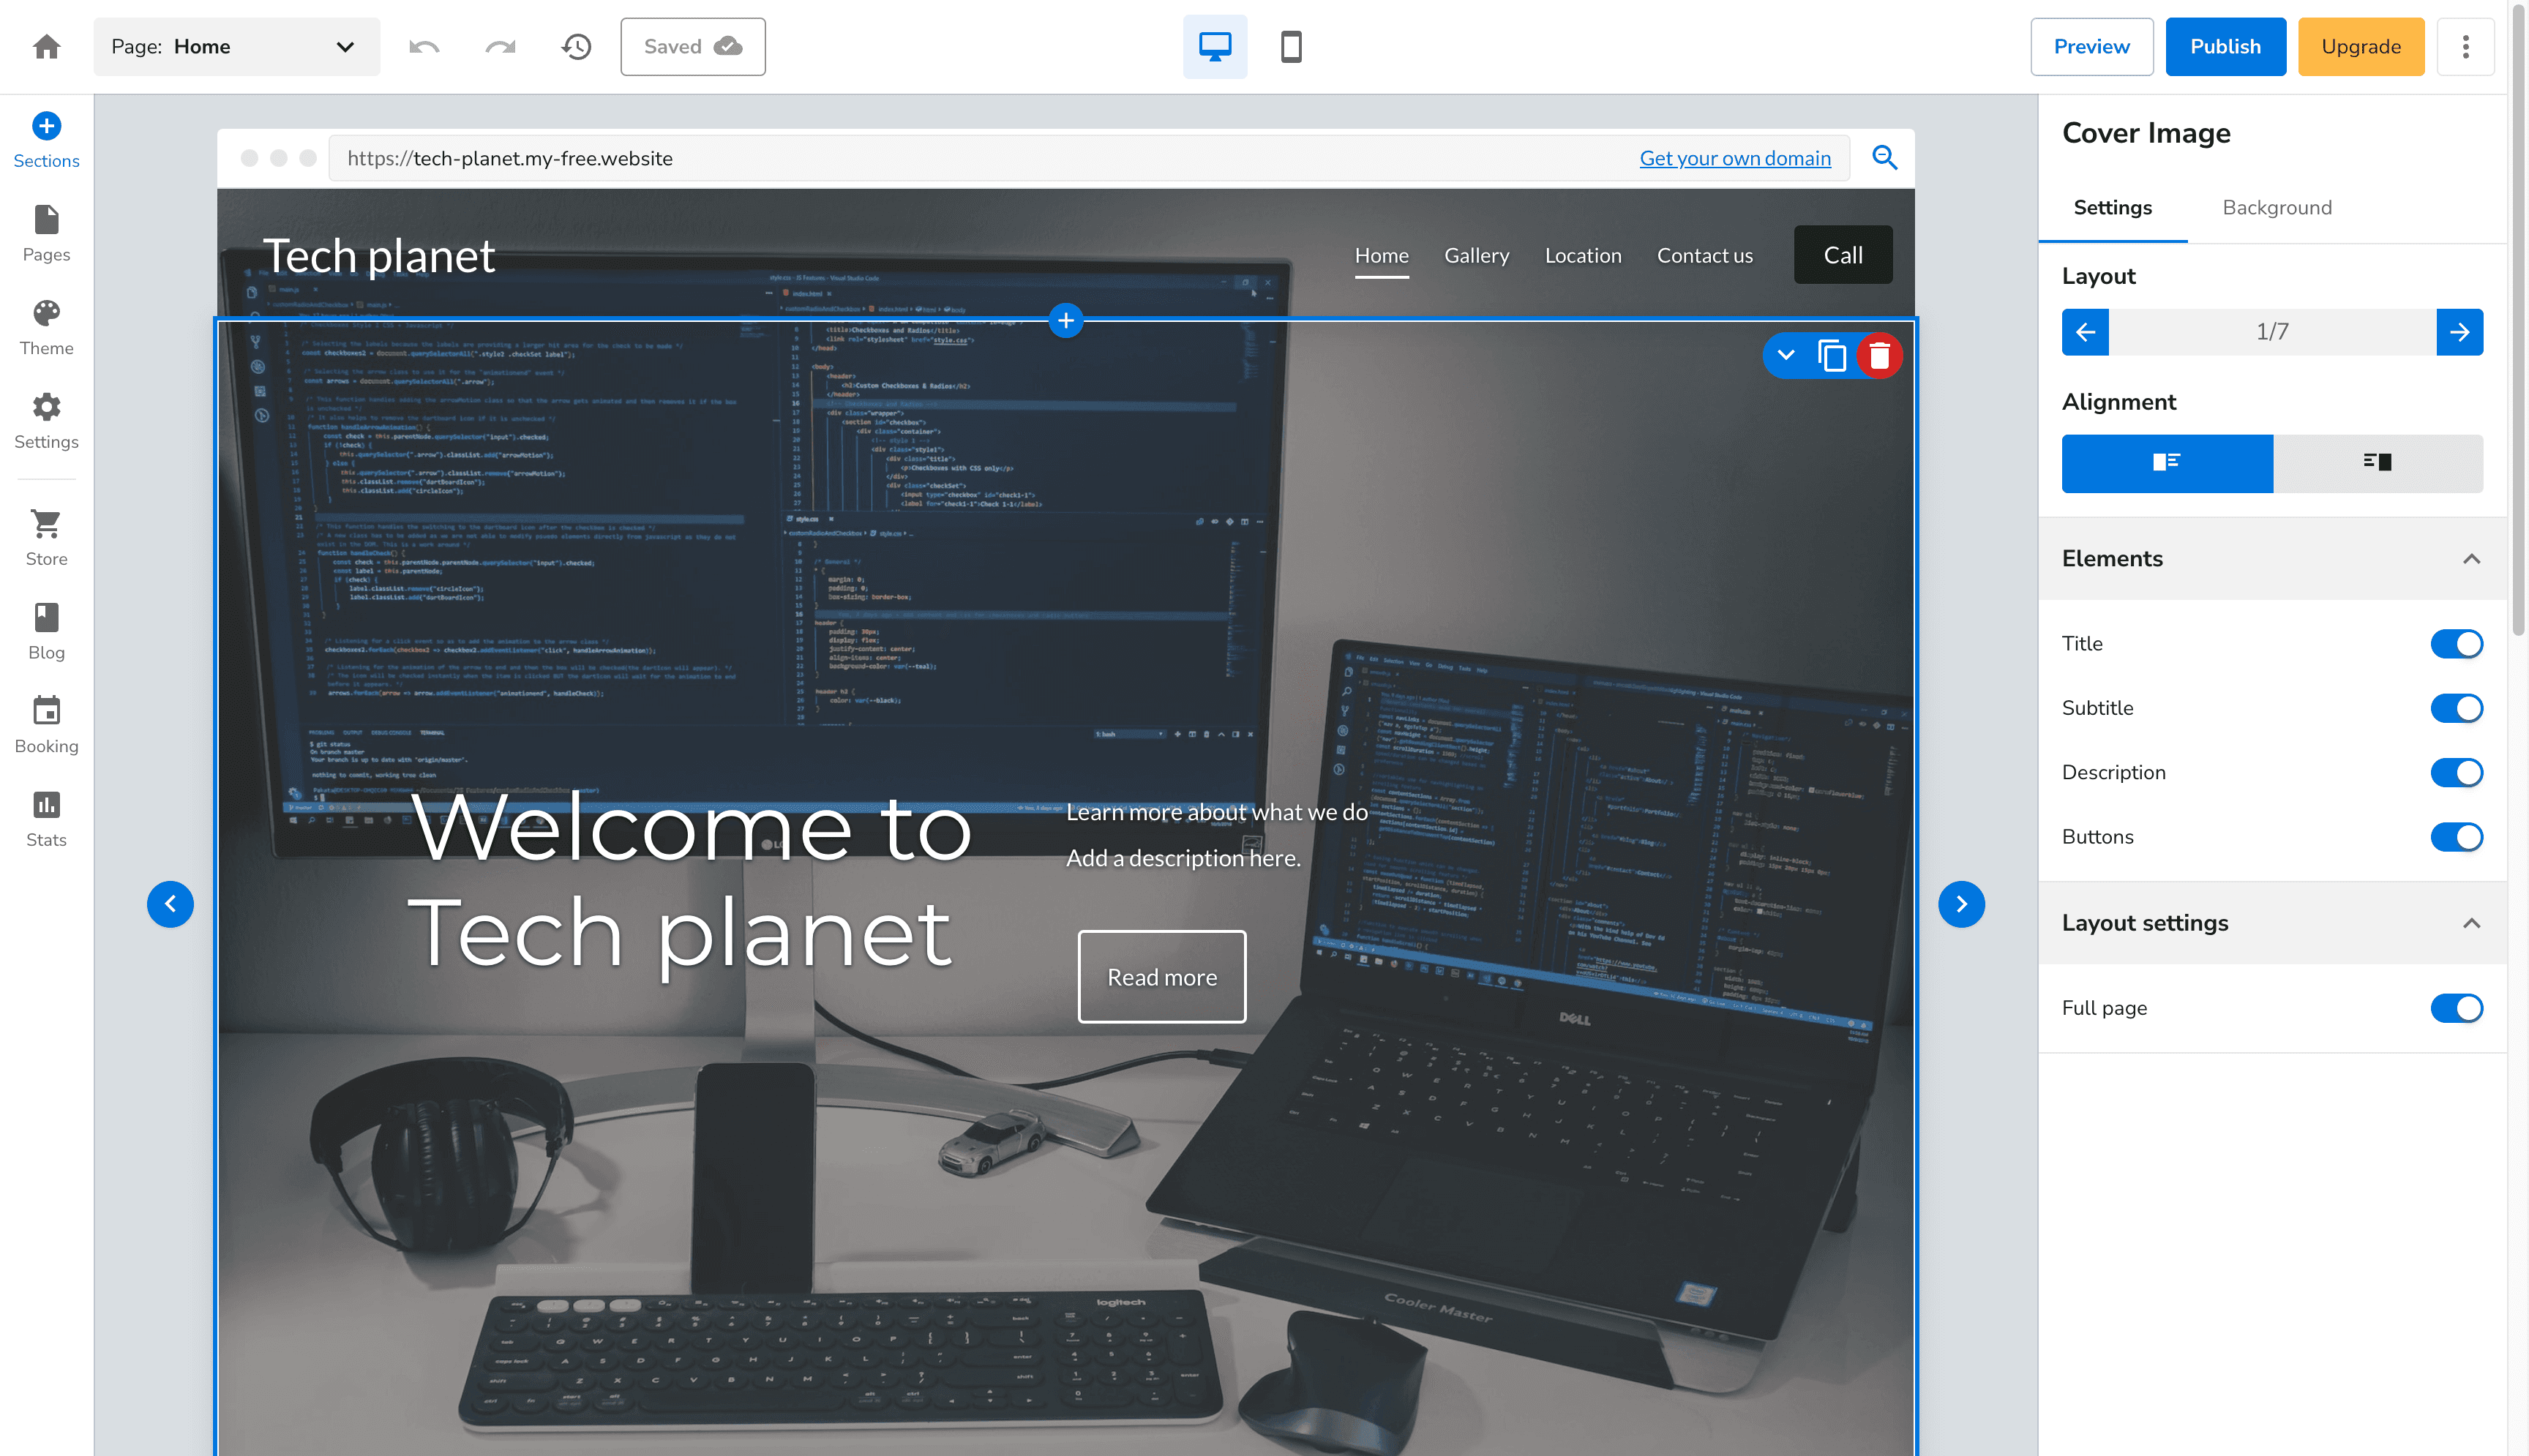Go to the dashboard home icon
Viewport: 2529px width, 1456px height.
tap(46, 46)
